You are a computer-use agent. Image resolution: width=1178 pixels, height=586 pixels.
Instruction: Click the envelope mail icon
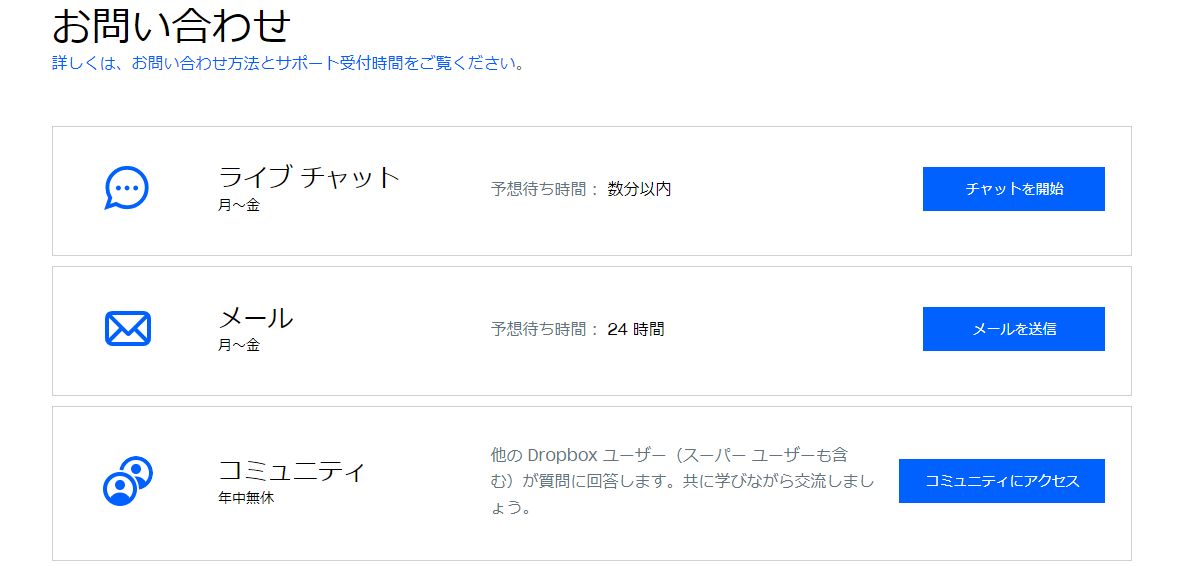click(127, 328)
